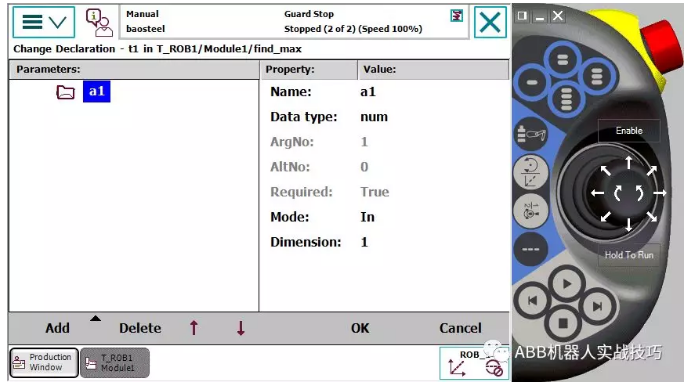Switch to Production Window tab
This screenshot has height=391, width=694.
click(x=44, y=362)
